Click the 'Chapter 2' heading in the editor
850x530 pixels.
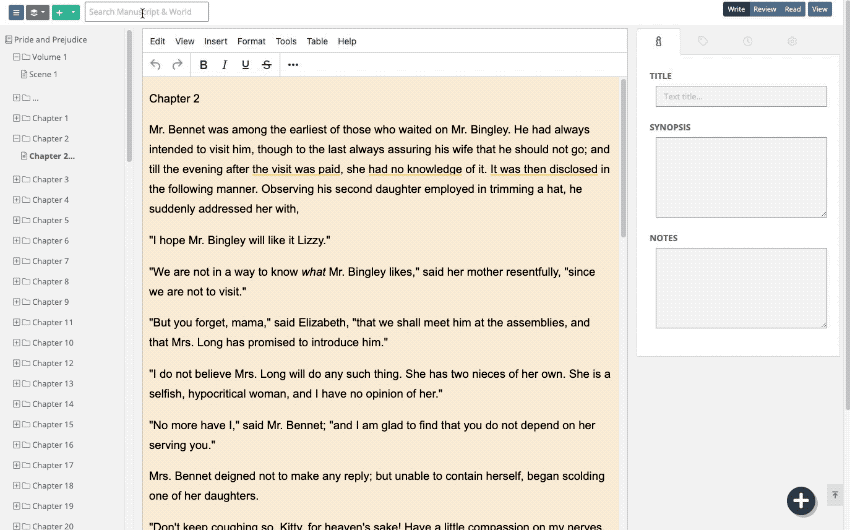174,99
